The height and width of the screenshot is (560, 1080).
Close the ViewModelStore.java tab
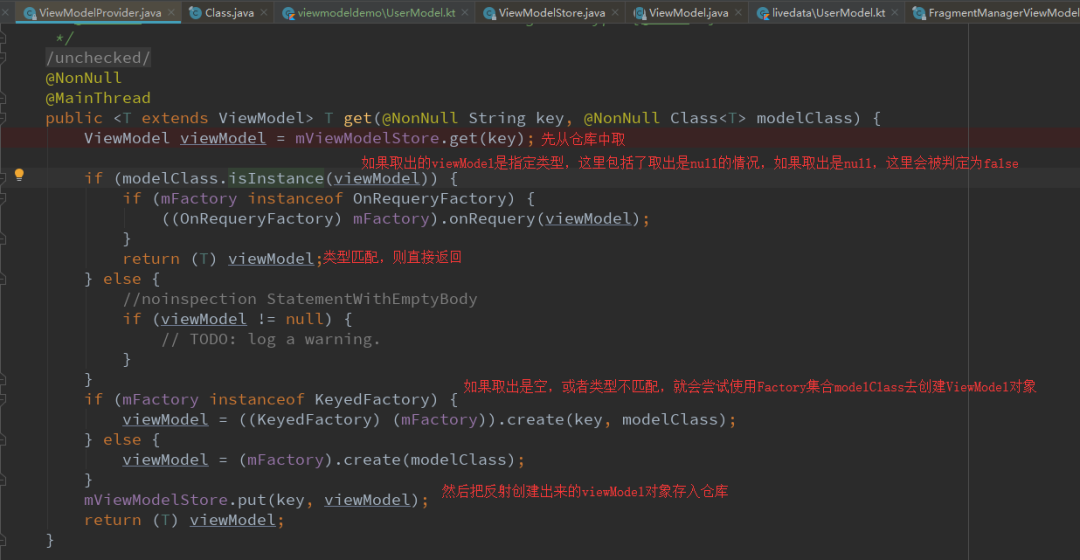click(615, 12)
